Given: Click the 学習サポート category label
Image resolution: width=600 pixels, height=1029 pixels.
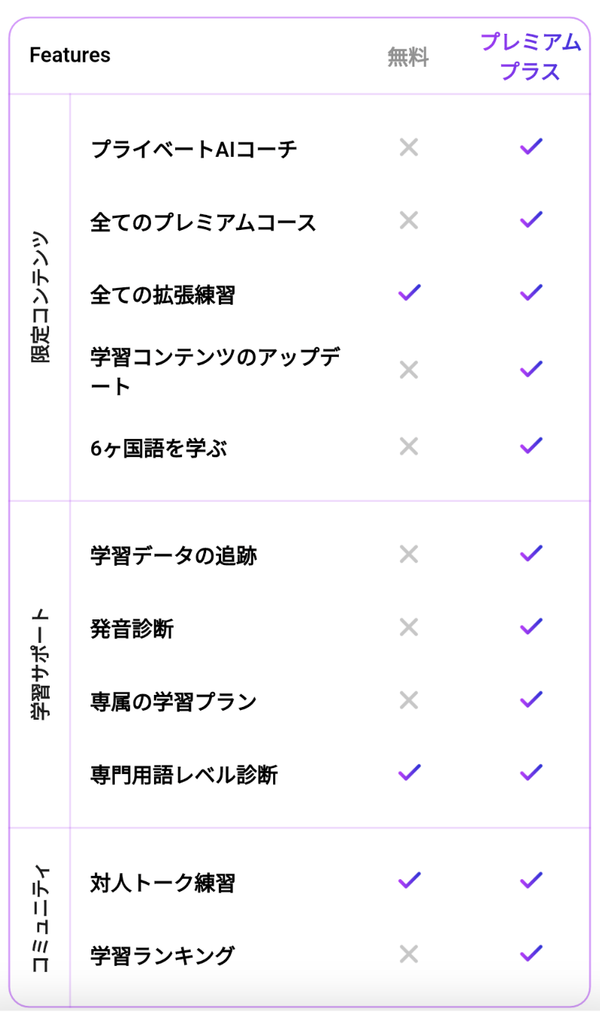Looking at the screenshot, I should point(40,663).
